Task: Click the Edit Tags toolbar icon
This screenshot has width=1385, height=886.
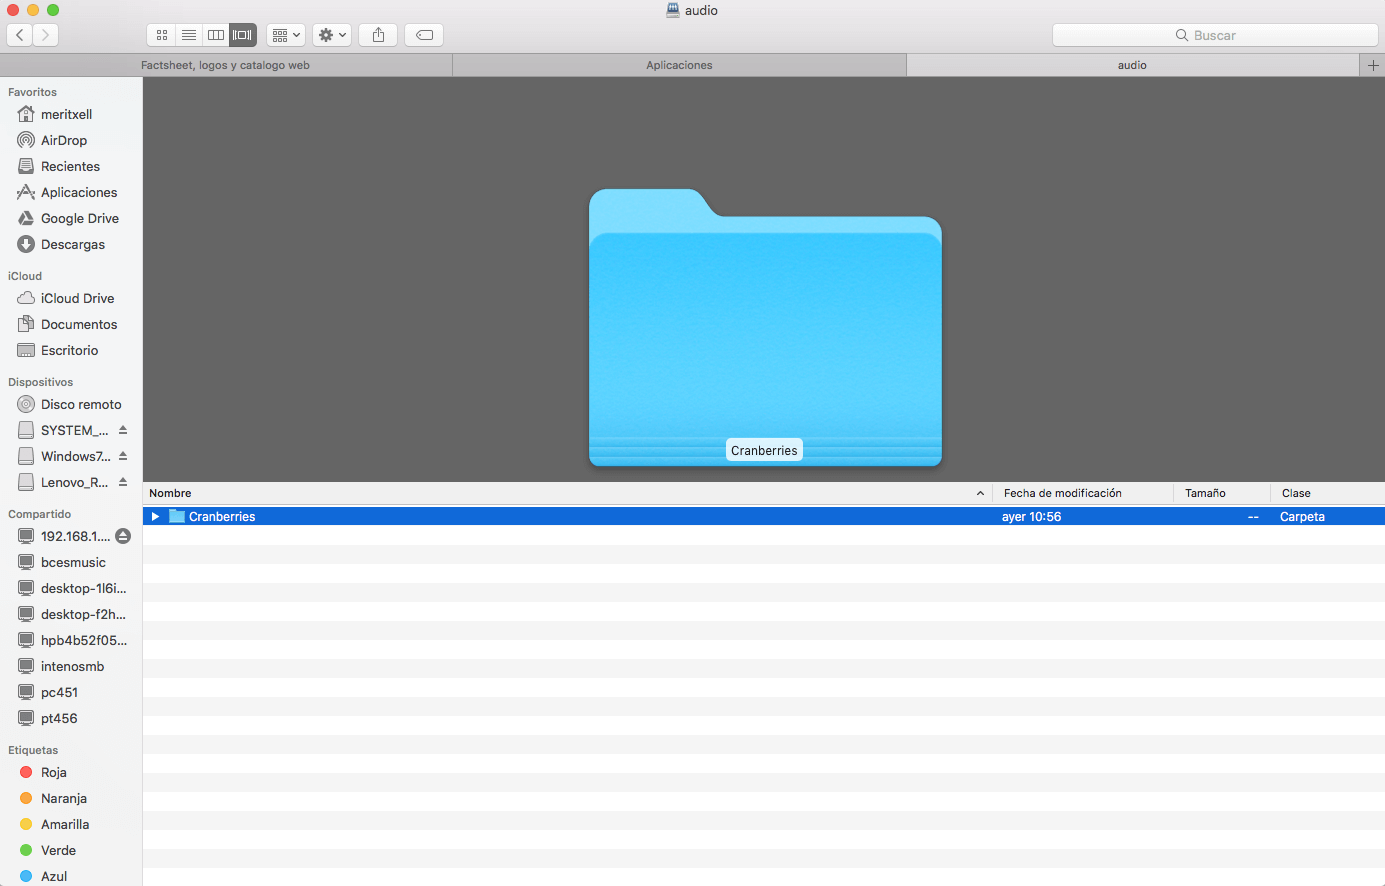Action: coord(424,35)
